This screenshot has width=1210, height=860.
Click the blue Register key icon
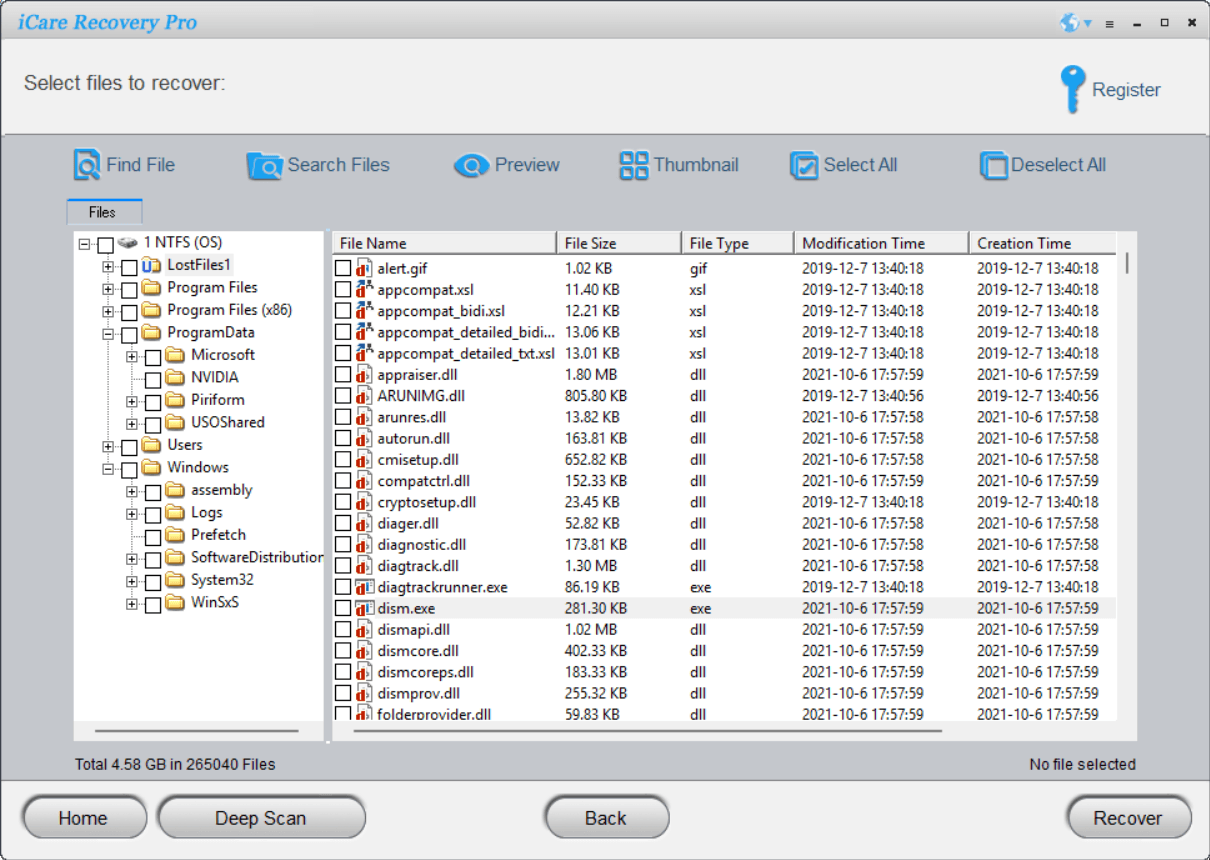[1072, 89]
